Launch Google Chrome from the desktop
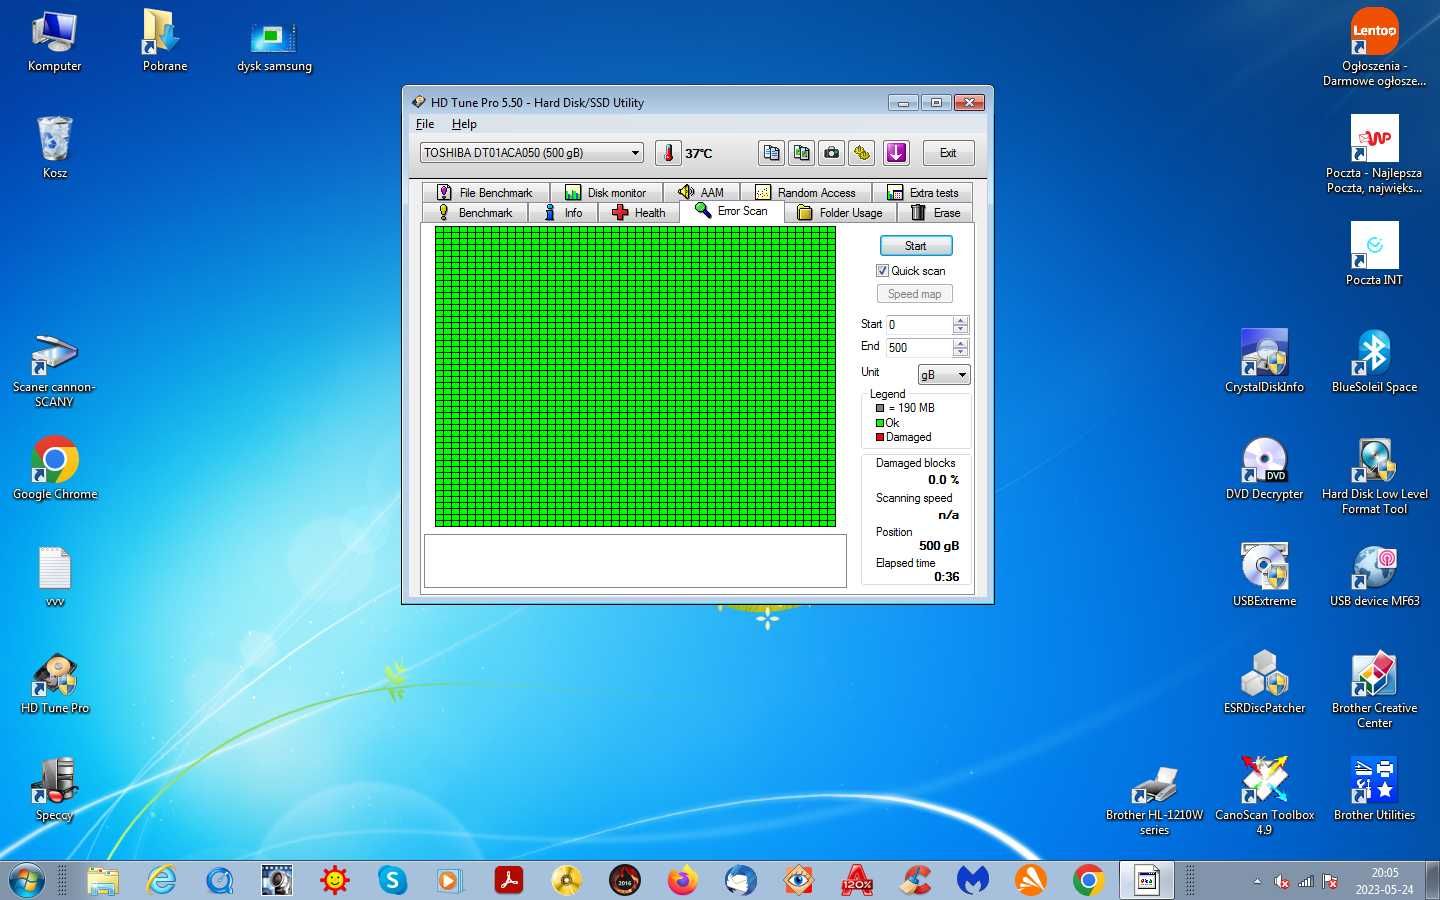Viewport: 1440px width, 900px height. (x=55, y=468)
